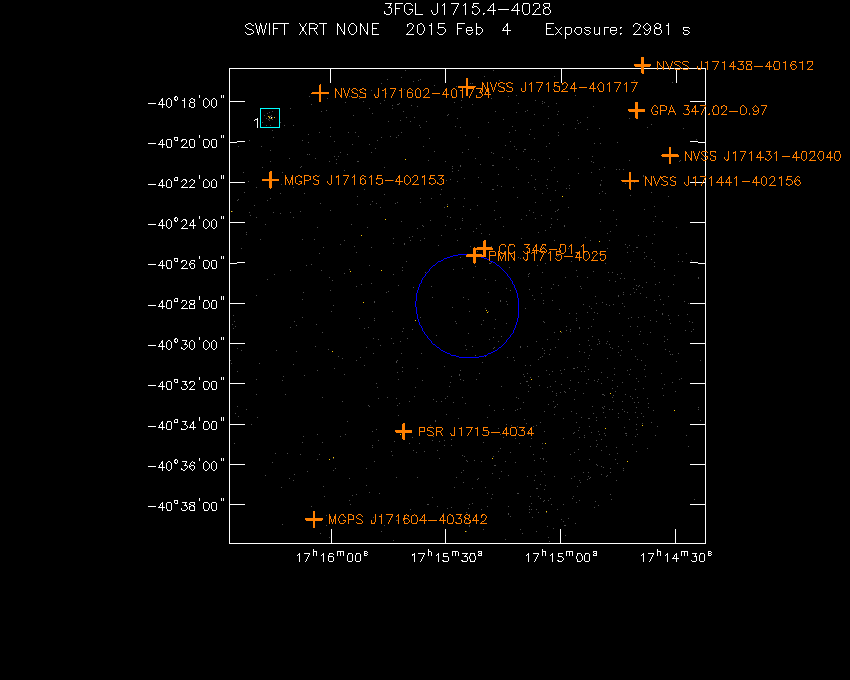Click the cross marker for PMN J1715-4025
Screen dimensions: 850x680
pyautogui.click(x=474, y=255)
